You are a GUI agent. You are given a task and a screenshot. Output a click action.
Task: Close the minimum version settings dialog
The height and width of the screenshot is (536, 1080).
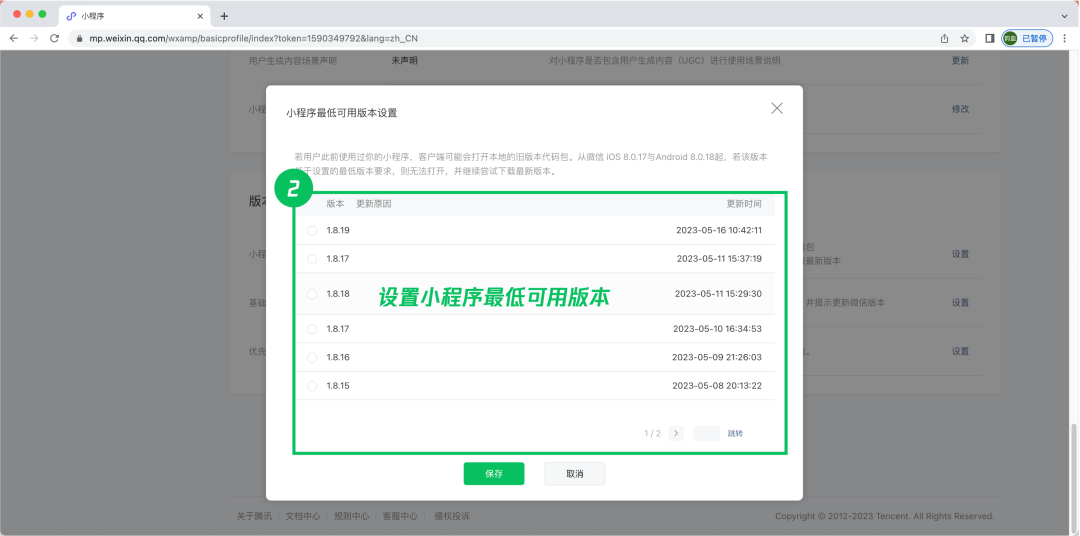(x=777, y=108)
